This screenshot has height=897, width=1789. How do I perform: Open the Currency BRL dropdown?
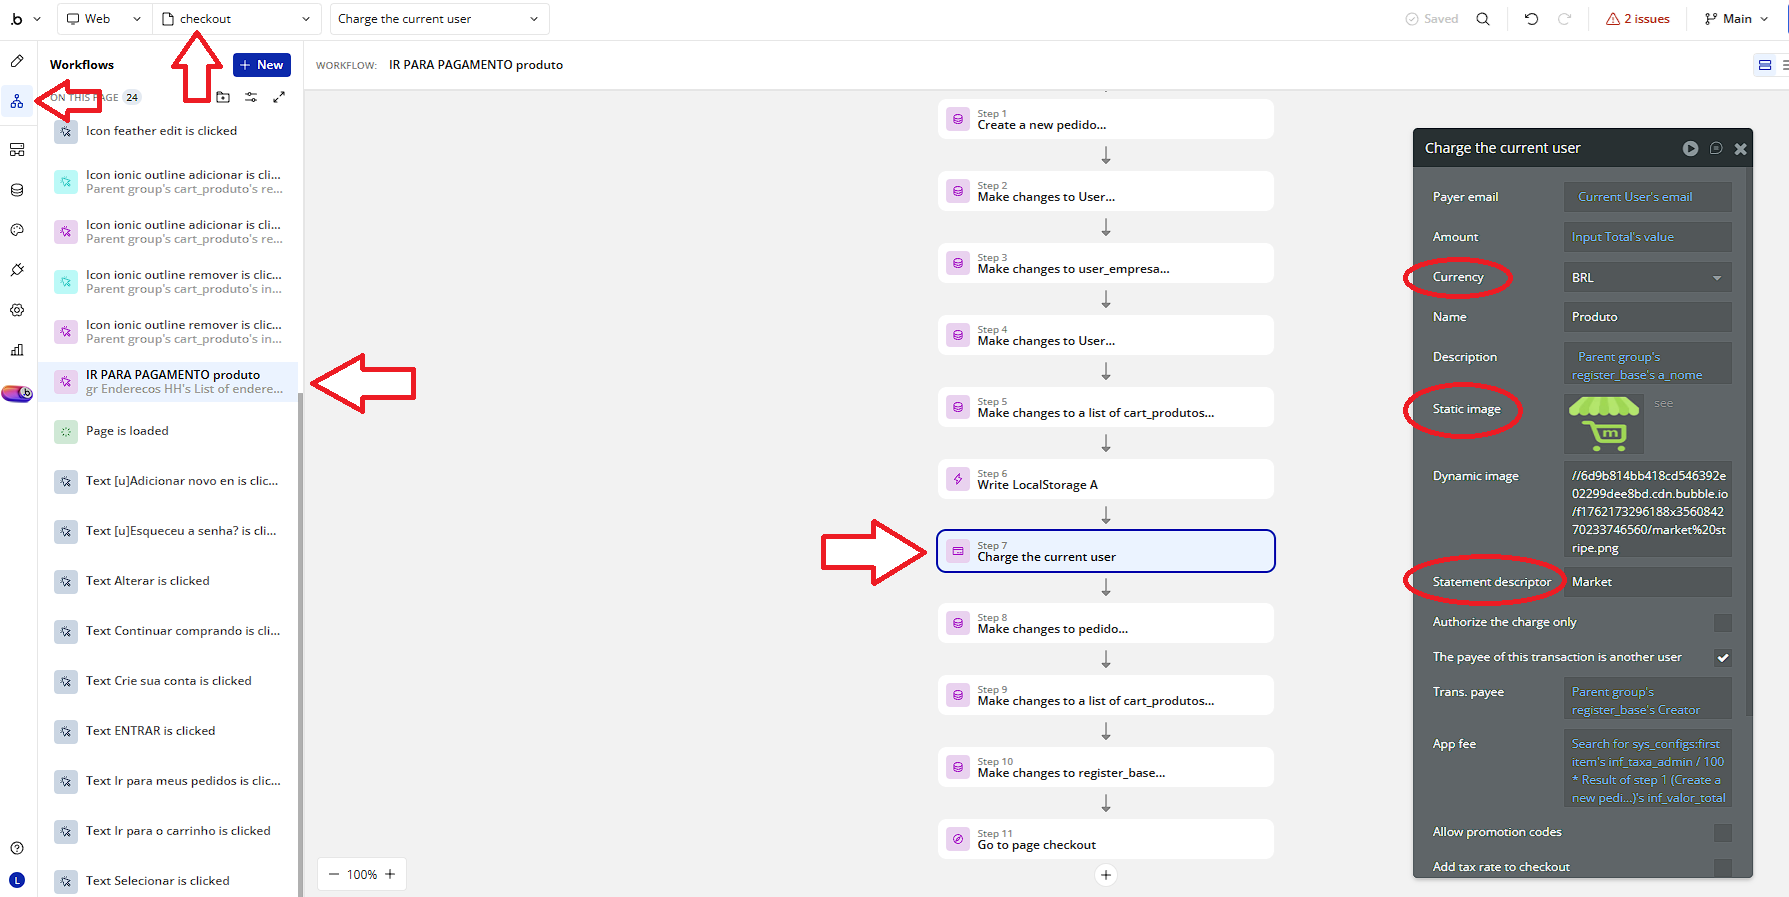tap(1646, 278)
